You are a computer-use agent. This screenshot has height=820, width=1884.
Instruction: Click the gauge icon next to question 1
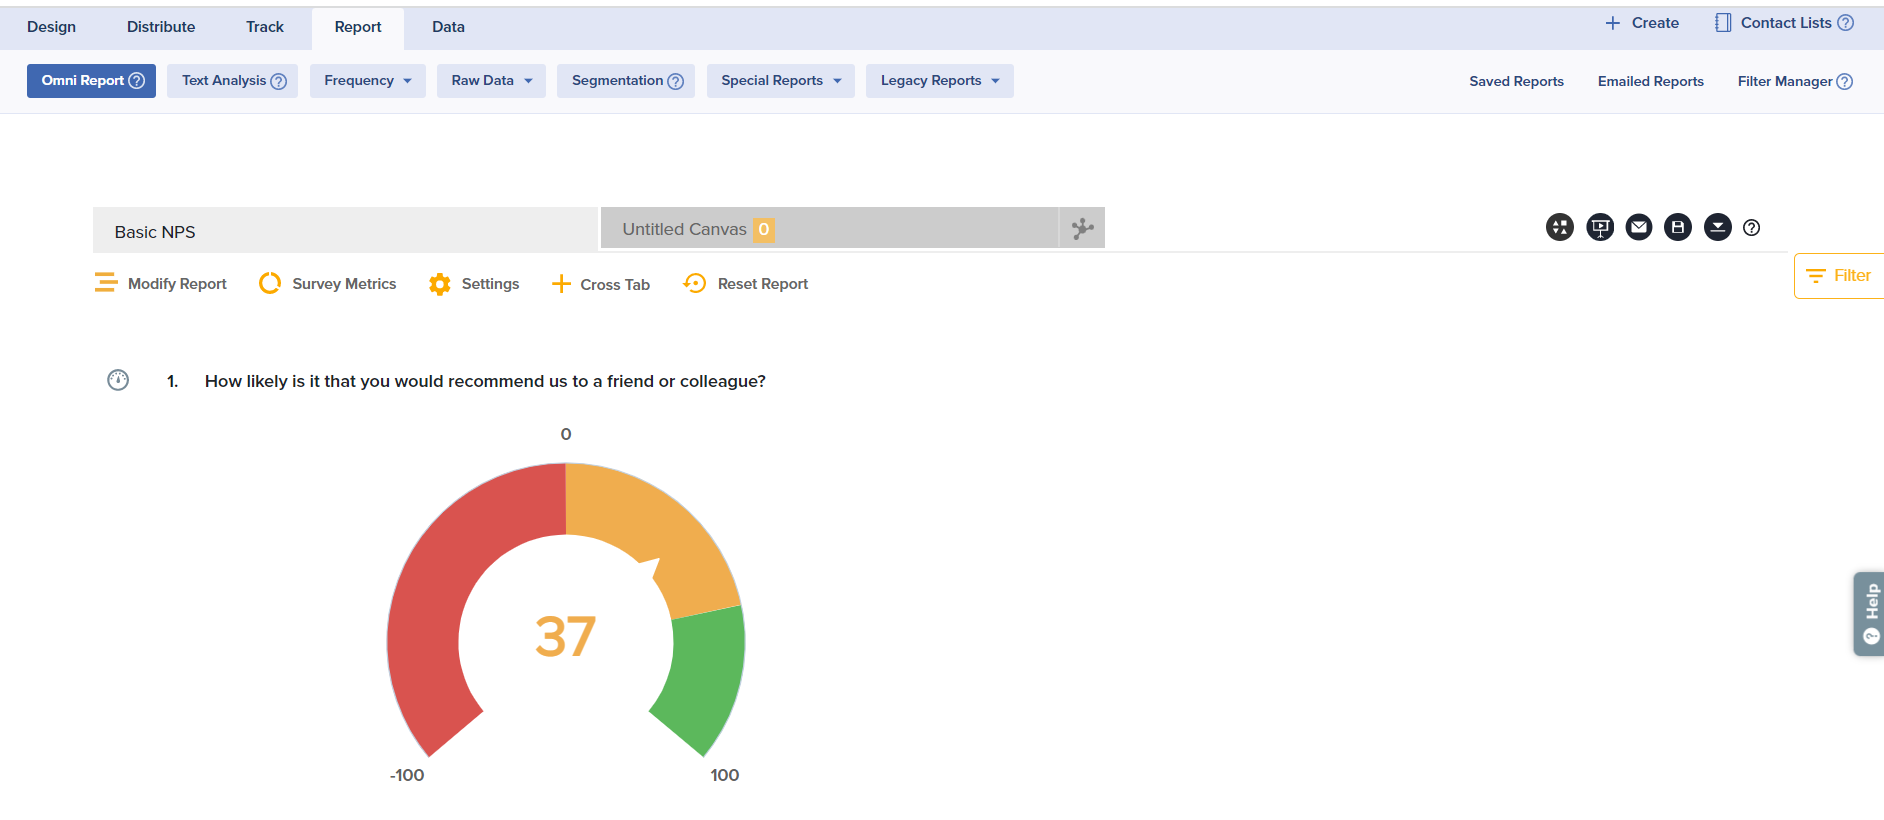coord(118,380)
